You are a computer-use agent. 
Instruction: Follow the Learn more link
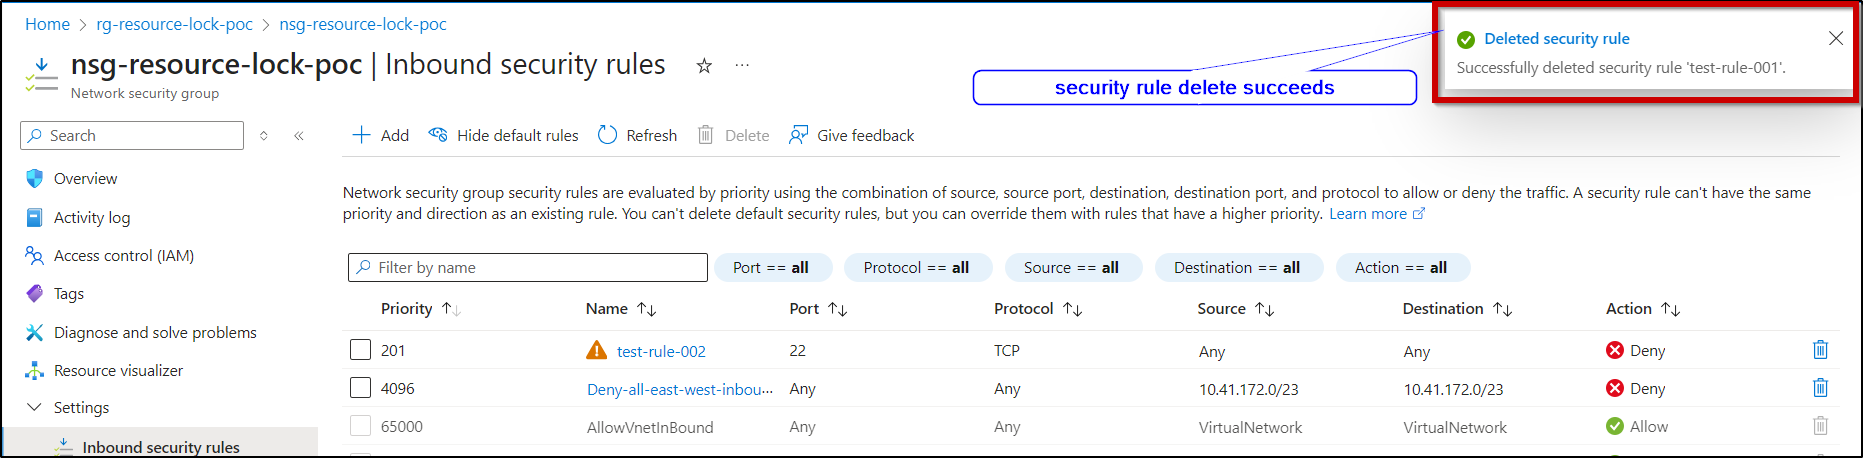click(x=1368, y=214)
